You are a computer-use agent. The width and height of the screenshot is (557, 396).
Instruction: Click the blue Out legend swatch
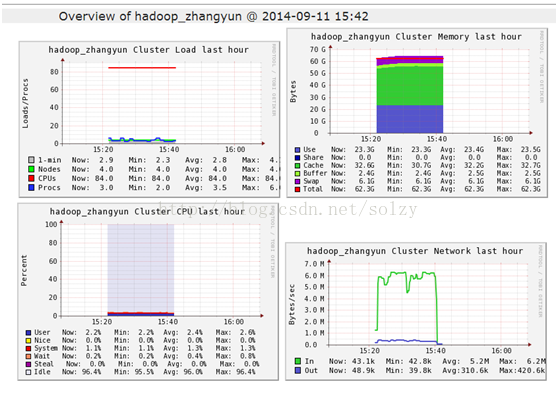(298, 370)
